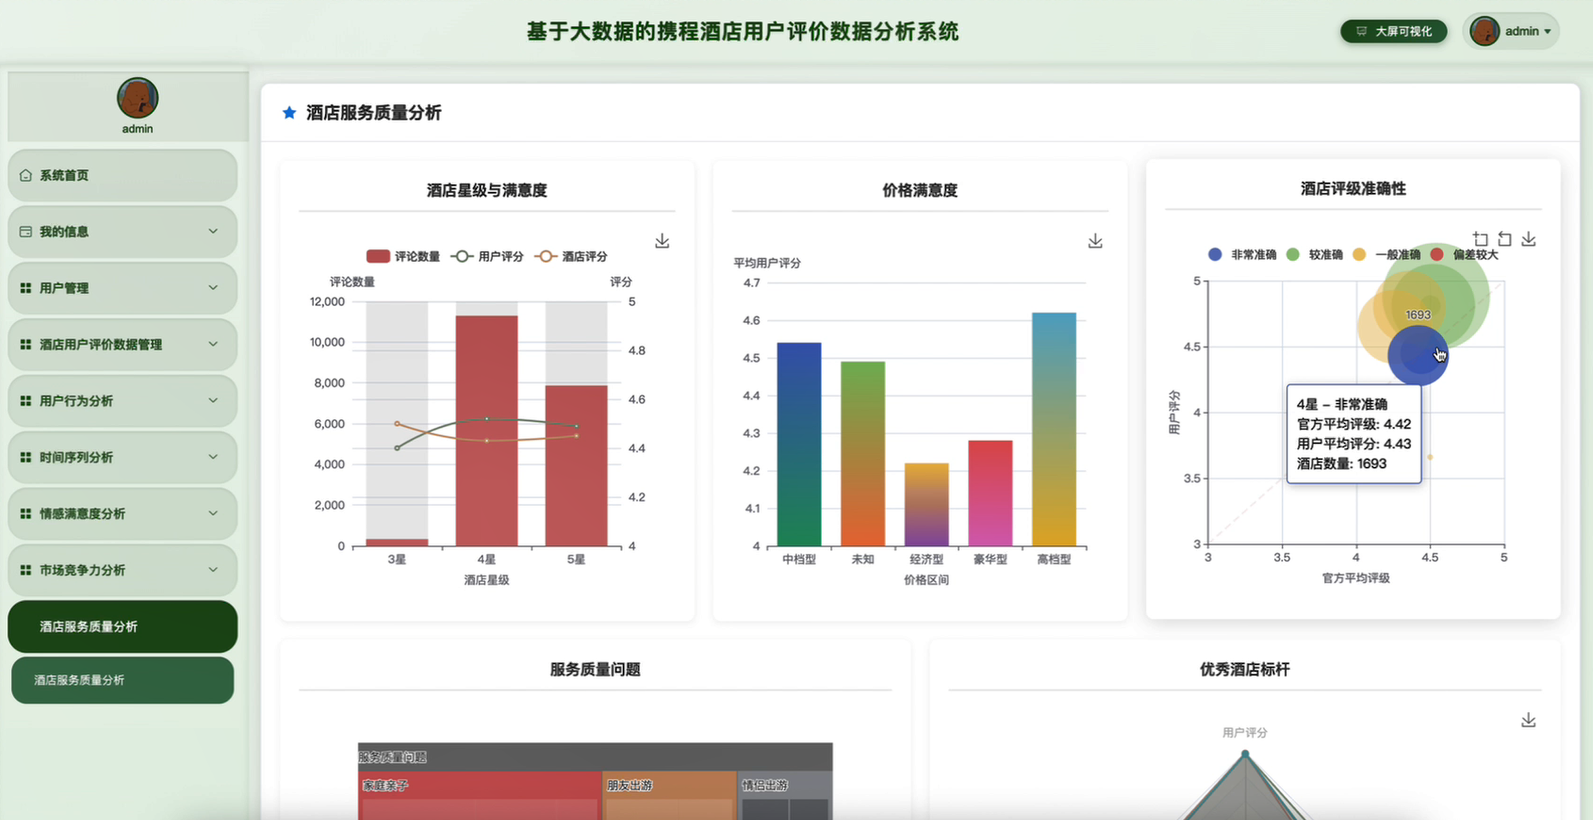Click the grid icon beside 用户管理
1593x820 pixels.
click(26, 288)
